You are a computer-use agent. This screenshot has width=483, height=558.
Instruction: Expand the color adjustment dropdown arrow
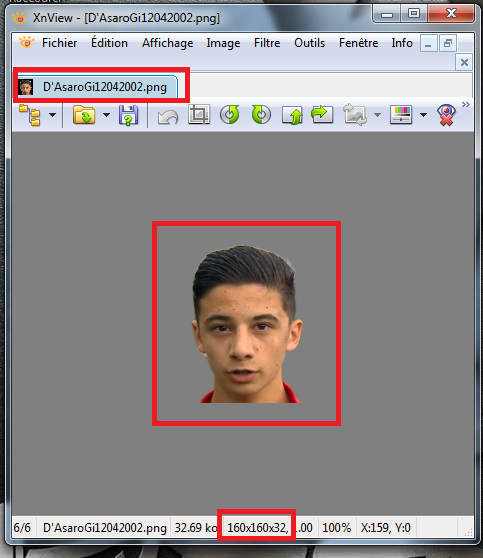pos(423,115)
